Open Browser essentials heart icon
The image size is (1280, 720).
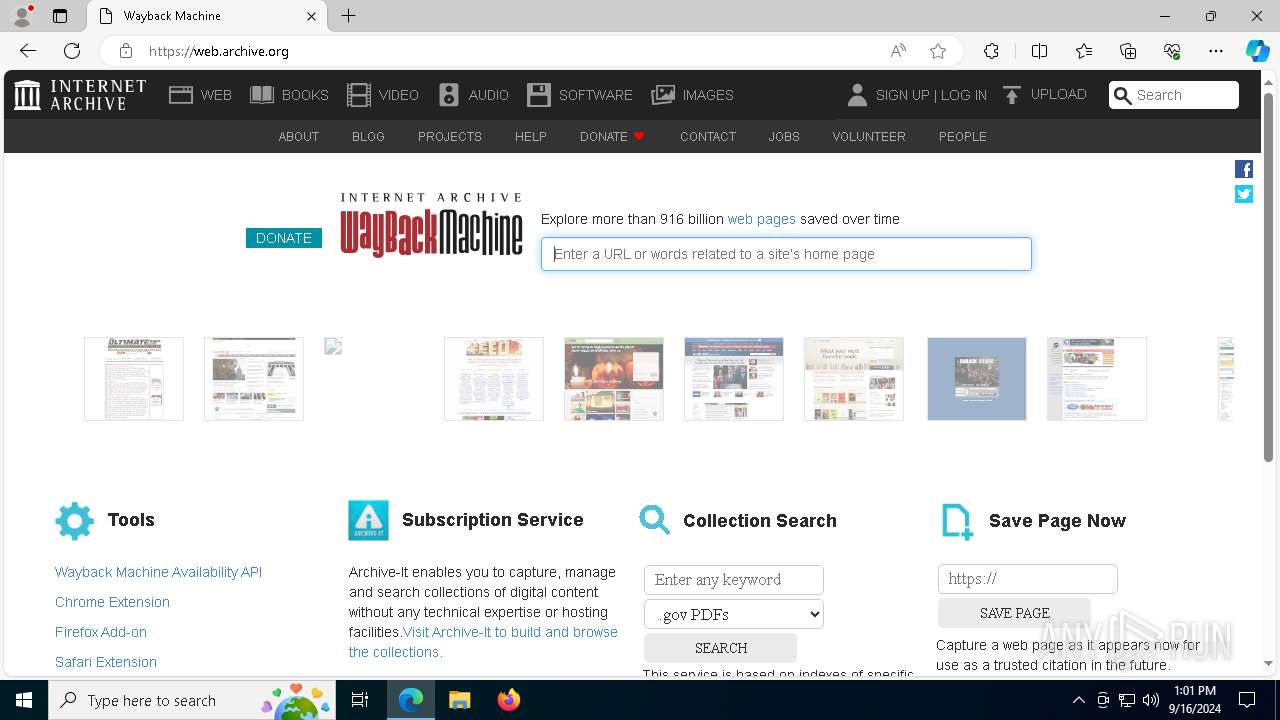[1172, 51]
